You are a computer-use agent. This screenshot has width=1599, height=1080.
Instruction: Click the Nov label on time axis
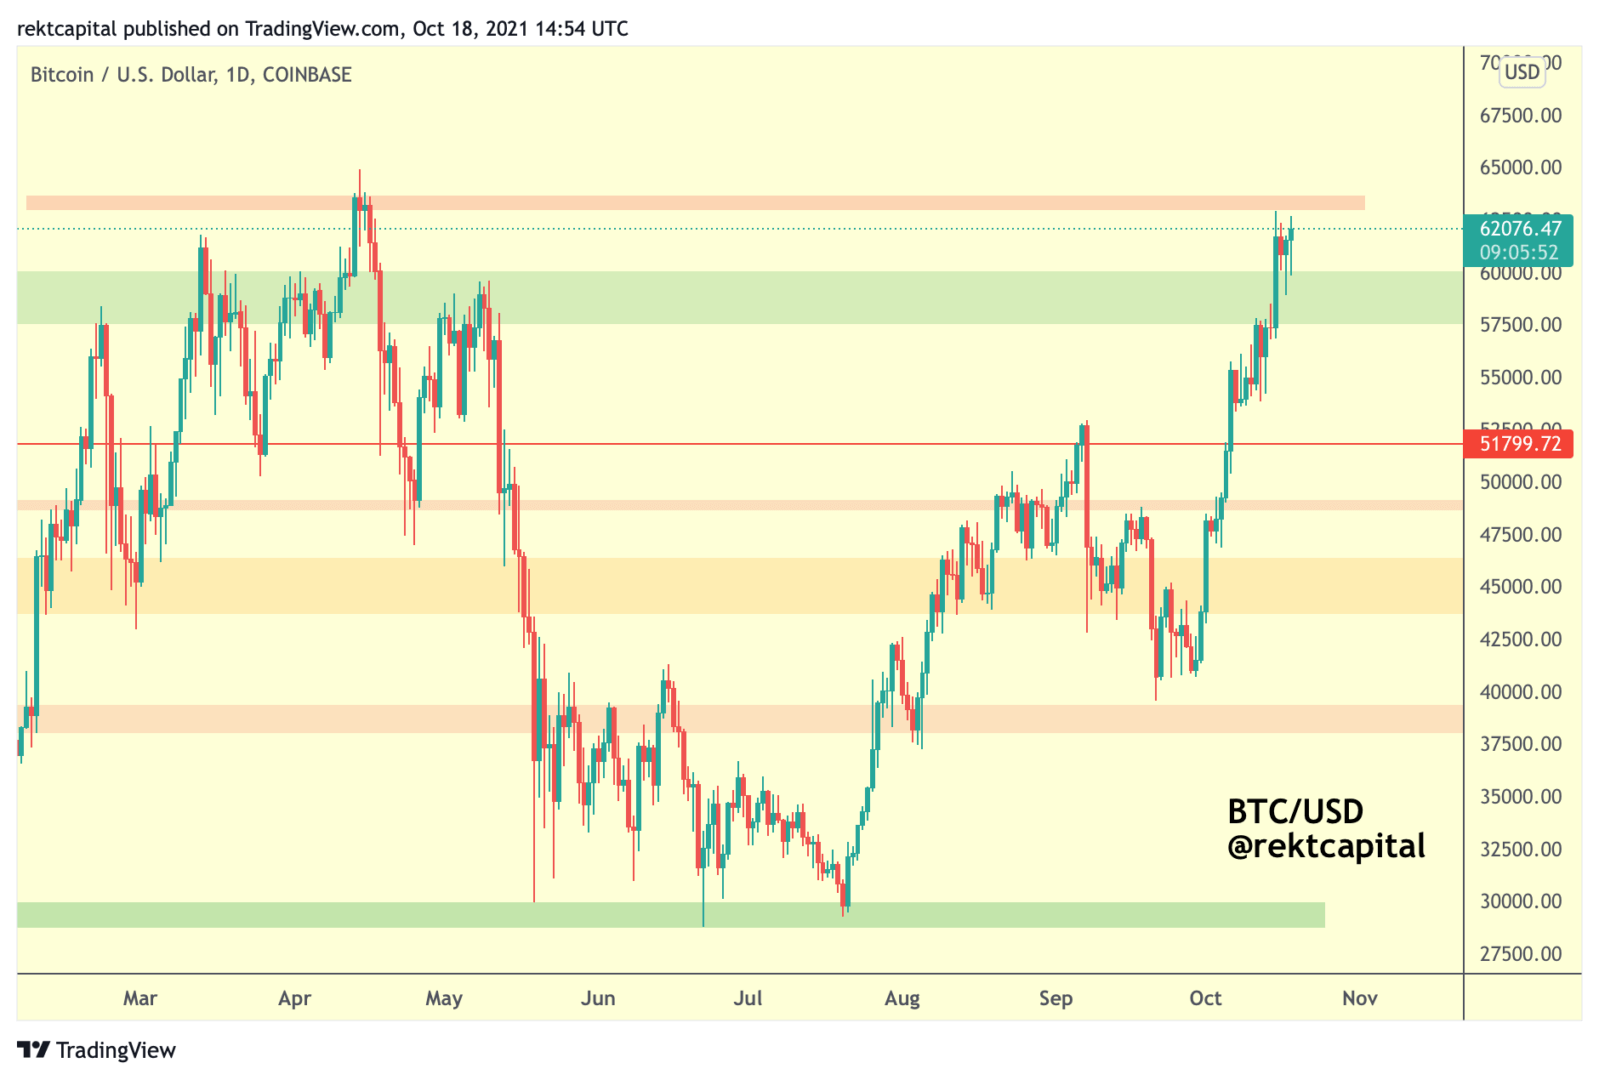1360,998
